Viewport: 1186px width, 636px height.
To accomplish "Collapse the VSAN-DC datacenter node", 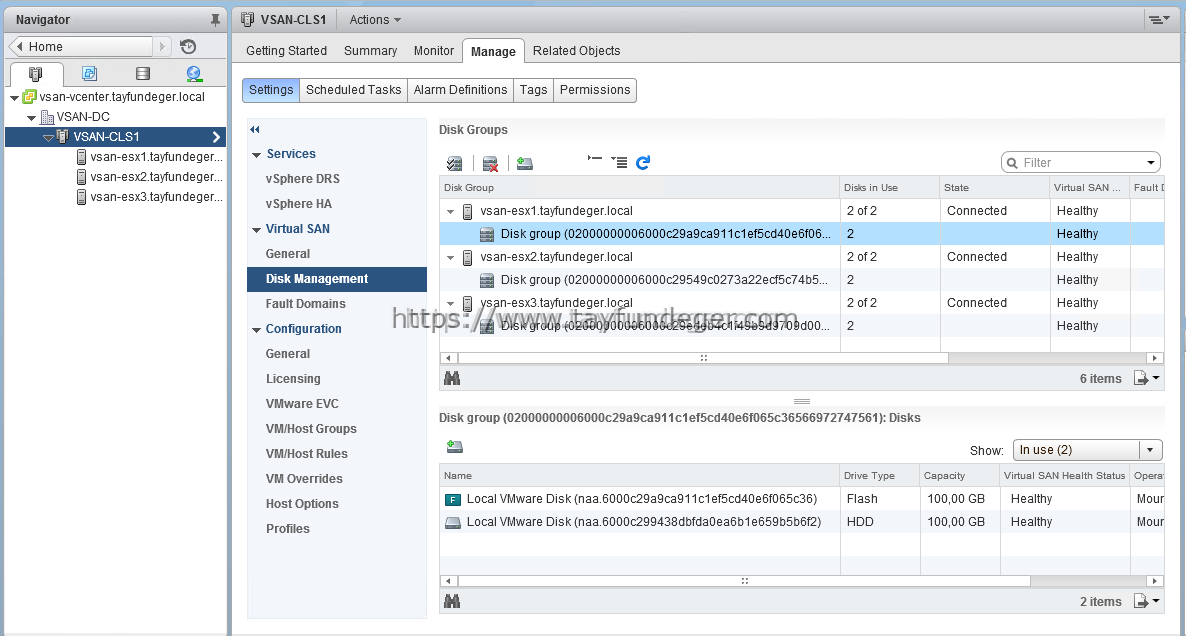I will point(31,118).
